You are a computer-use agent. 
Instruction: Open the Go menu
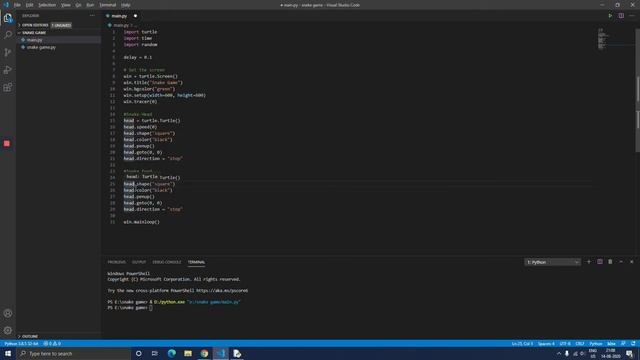click(78, 5)
